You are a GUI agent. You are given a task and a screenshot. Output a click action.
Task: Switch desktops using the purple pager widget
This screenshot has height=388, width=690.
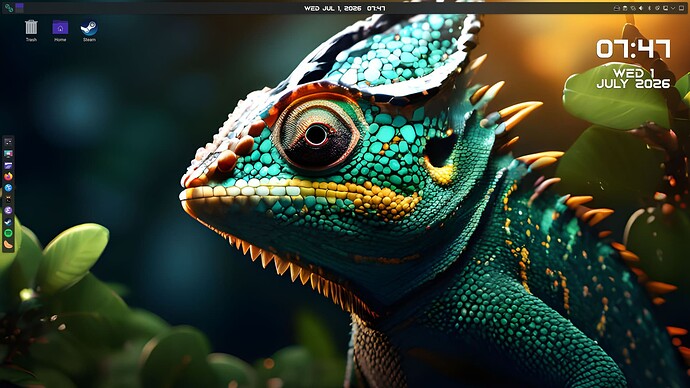[x=19, y=7]
